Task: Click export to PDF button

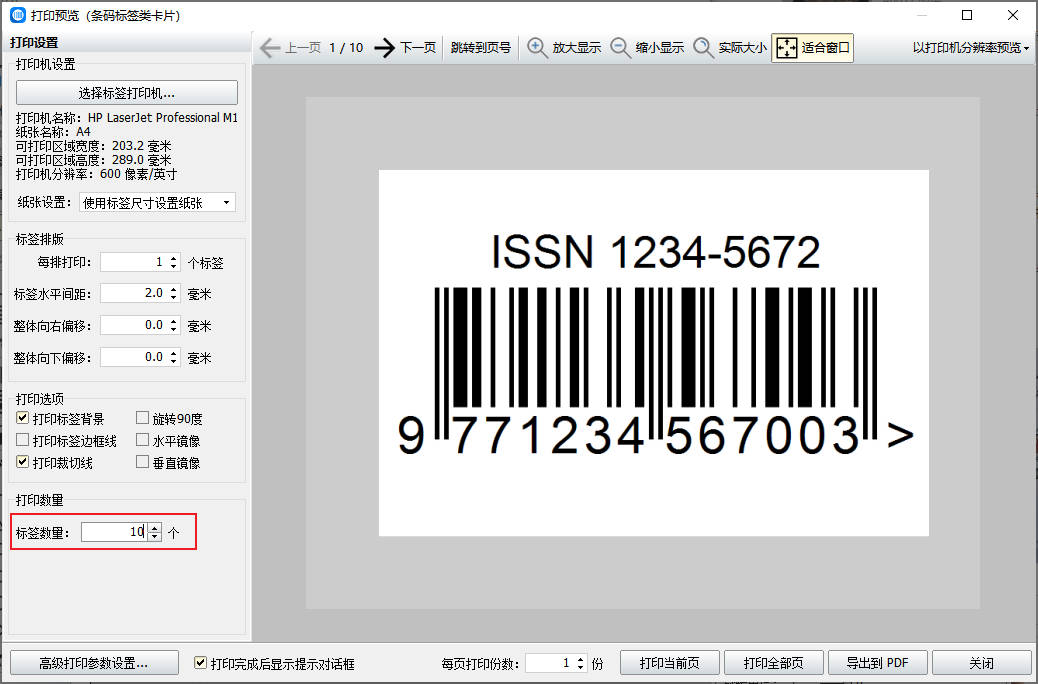Action: 877,663
